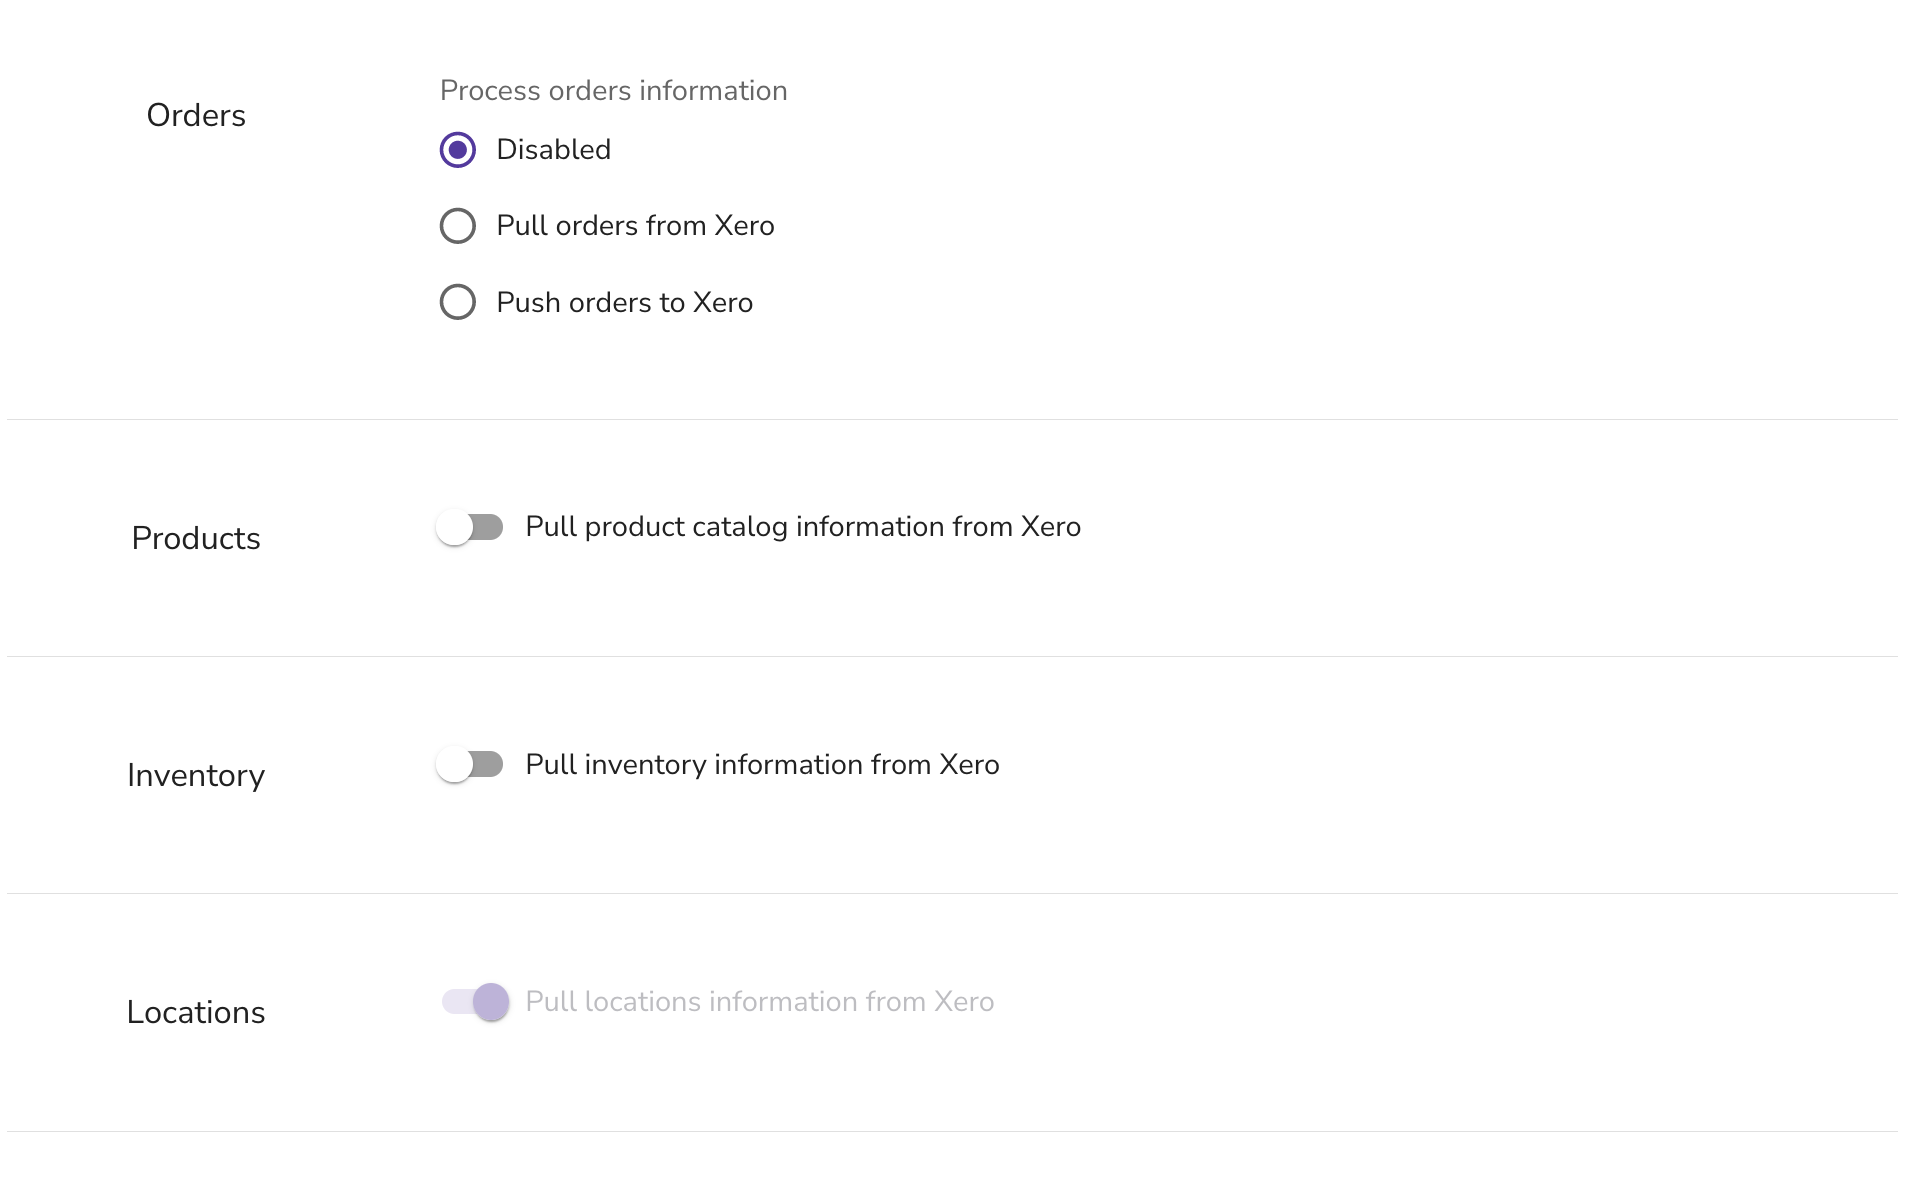Click the gray track of the Inventory switch

(x=487, y=765)
